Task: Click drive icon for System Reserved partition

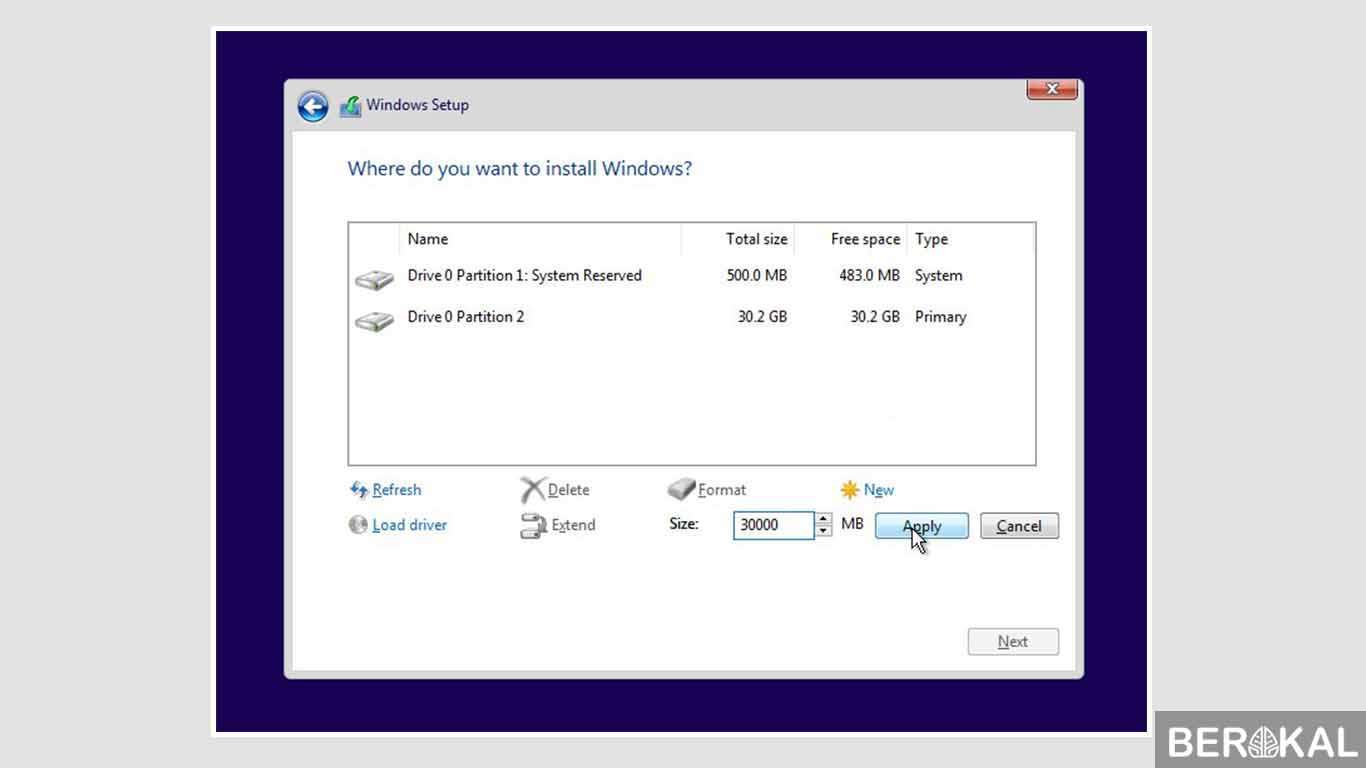Action: tap(374, 279)
